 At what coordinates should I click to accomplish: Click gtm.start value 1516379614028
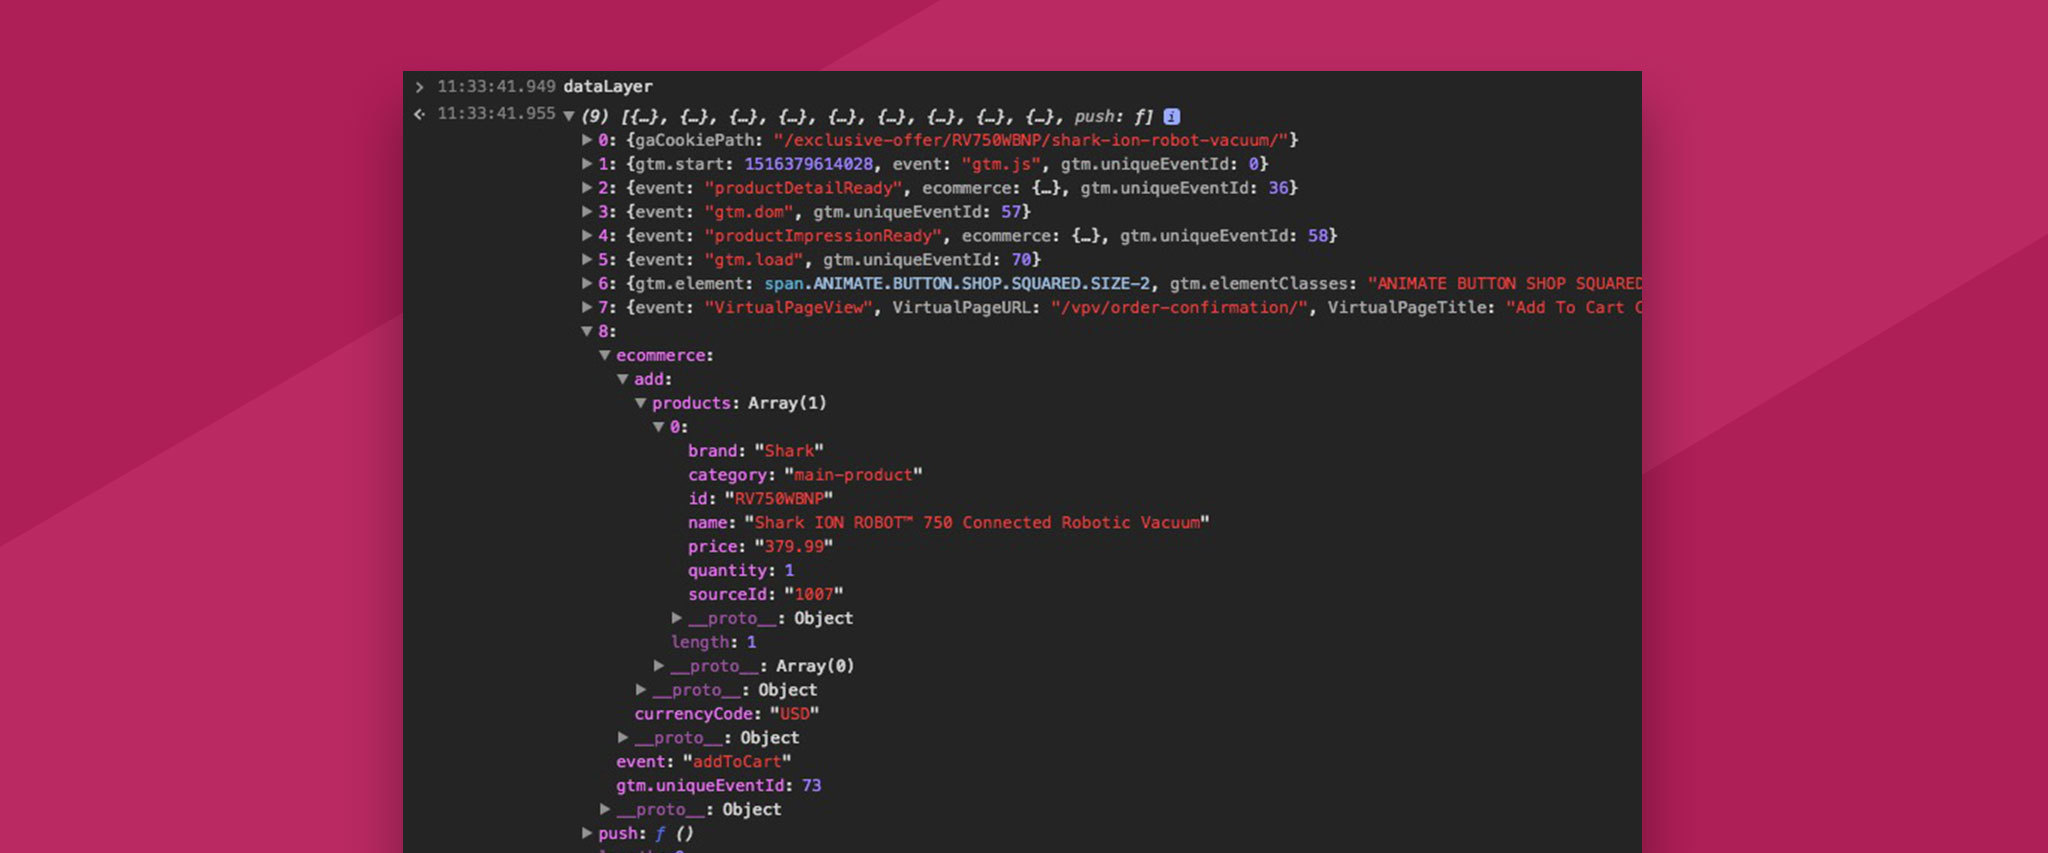pyautogui.click(x=809, y=164)
